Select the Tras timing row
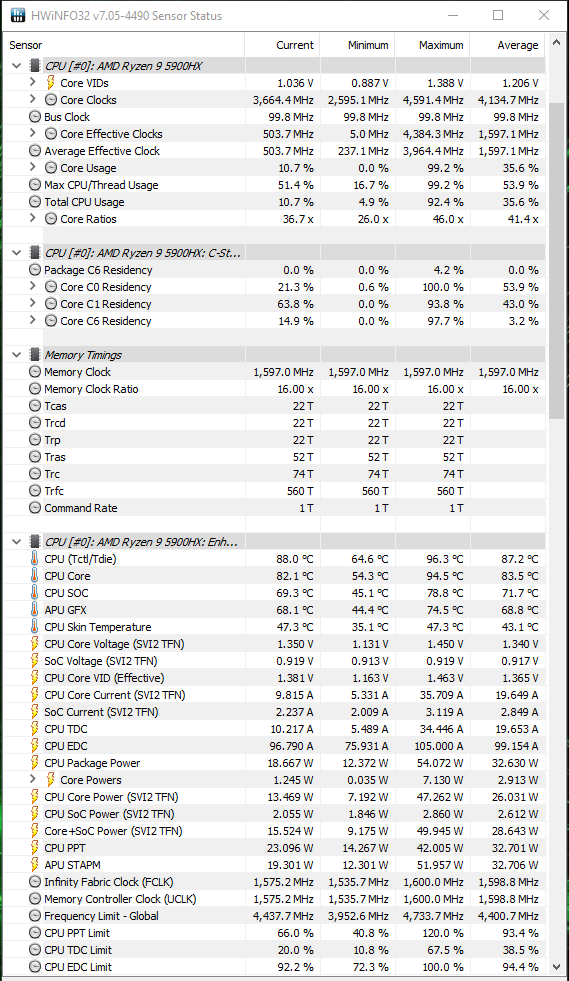The image size is (569, 981). [x=275, y=457]
